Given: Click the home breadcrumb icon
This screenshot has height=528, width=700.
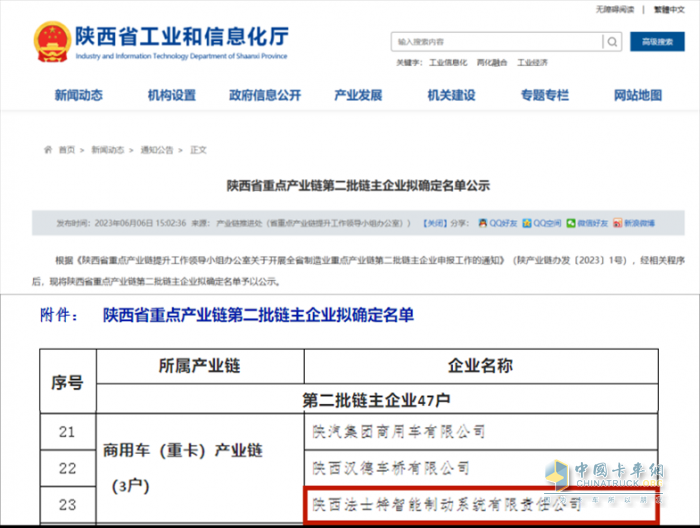Looking at the screenshot, I should [x=48, y=150].
